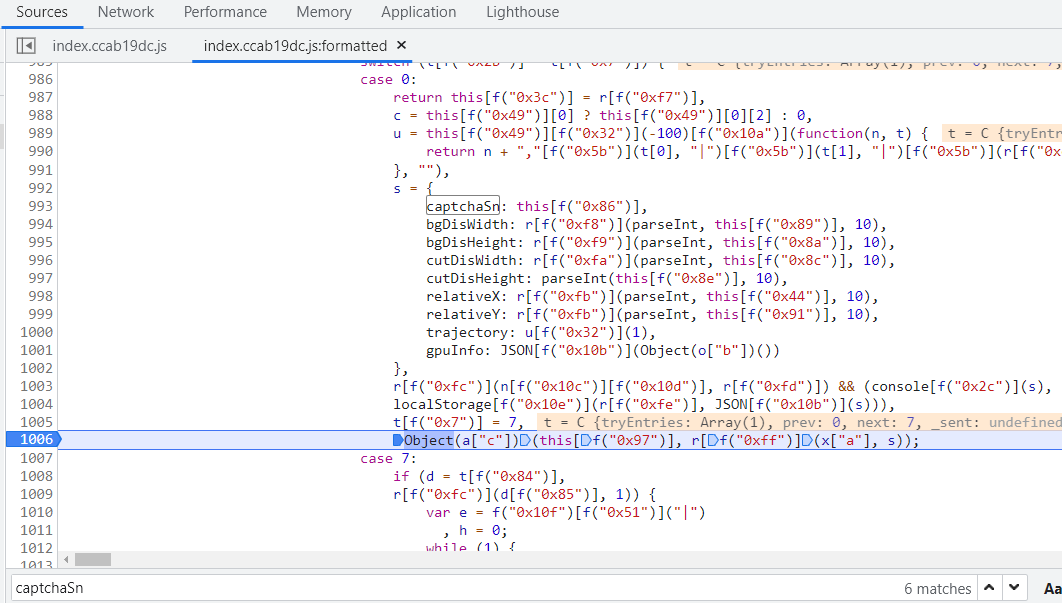Jump to previous search match arrow
Viewport: 1062px width, 603px height.
[x=989, y=588]
